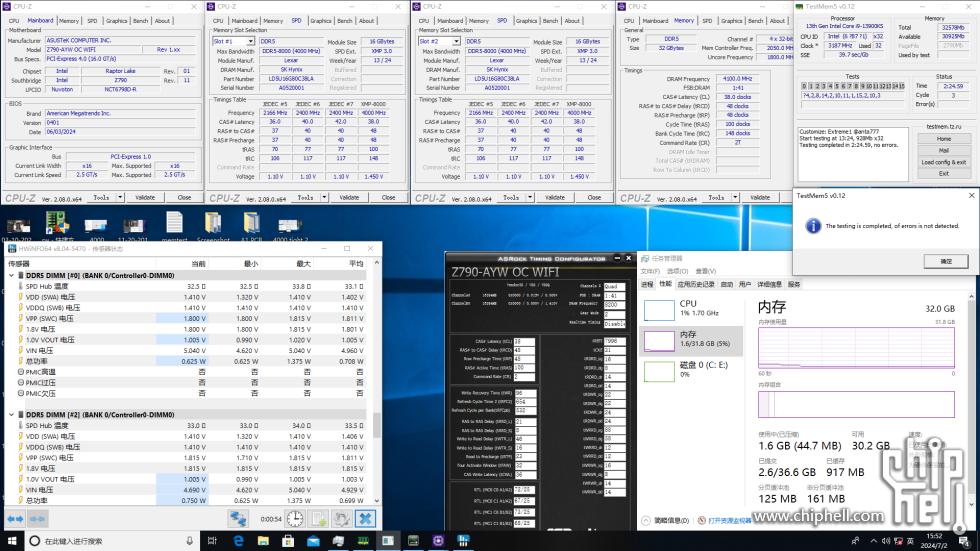The width and height of the screenshot is (980, 551).
Task: Open the Screenshot folder on desktop
Action: (x=213, y=227)
